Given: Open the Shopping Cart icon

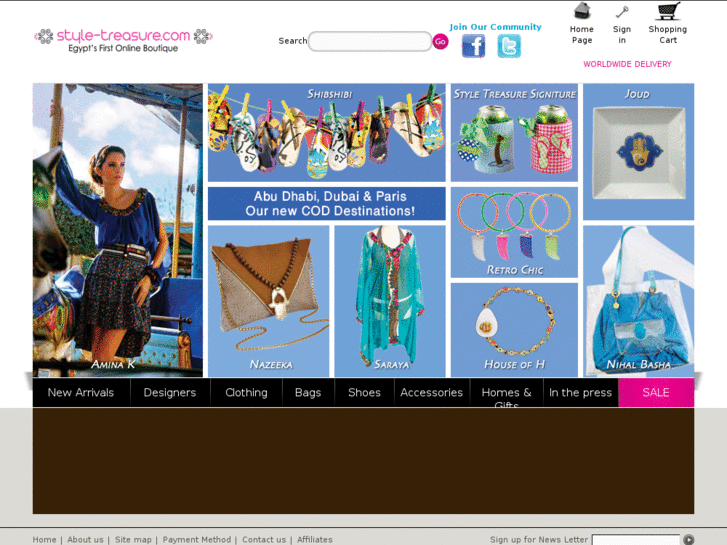Looking at the screenshot, I should click(668, 11).
